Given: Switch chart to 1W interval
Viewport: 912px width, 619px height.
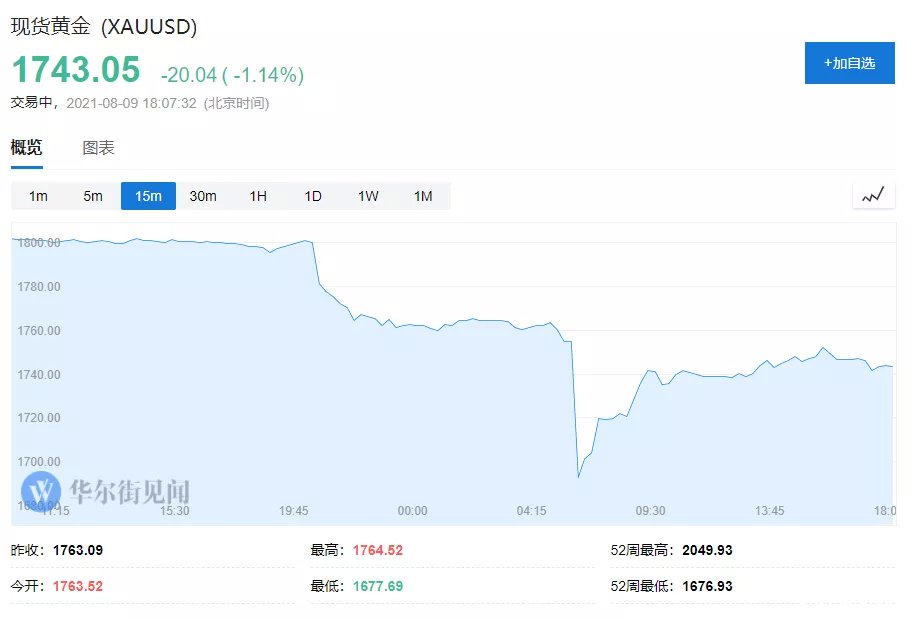Looking at the screenshot, I should coord(368,196).
